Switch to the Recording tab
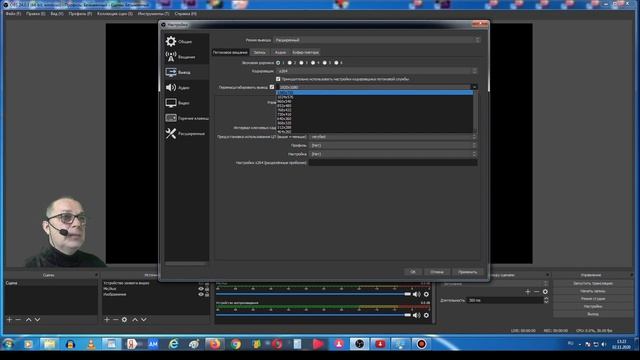The image size is (640, 360). 260,52
